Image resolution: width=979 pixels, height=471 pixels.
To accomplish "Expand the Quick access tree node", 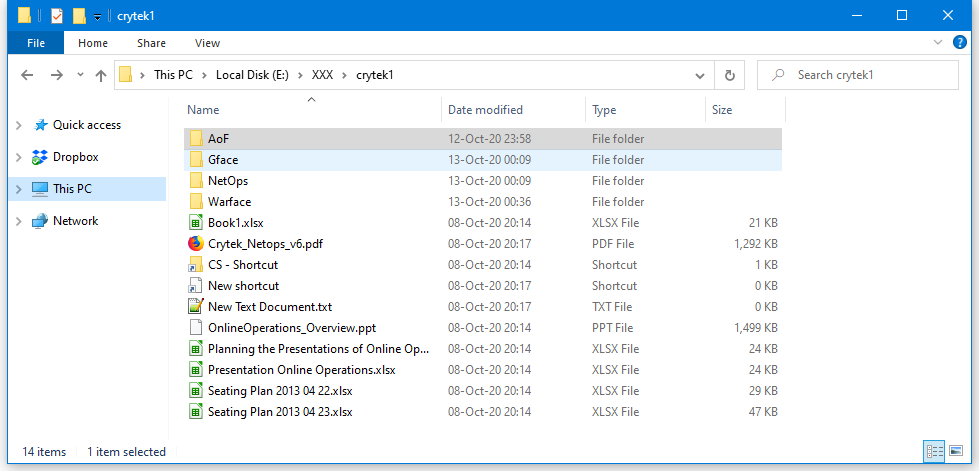I will [18, 126].
